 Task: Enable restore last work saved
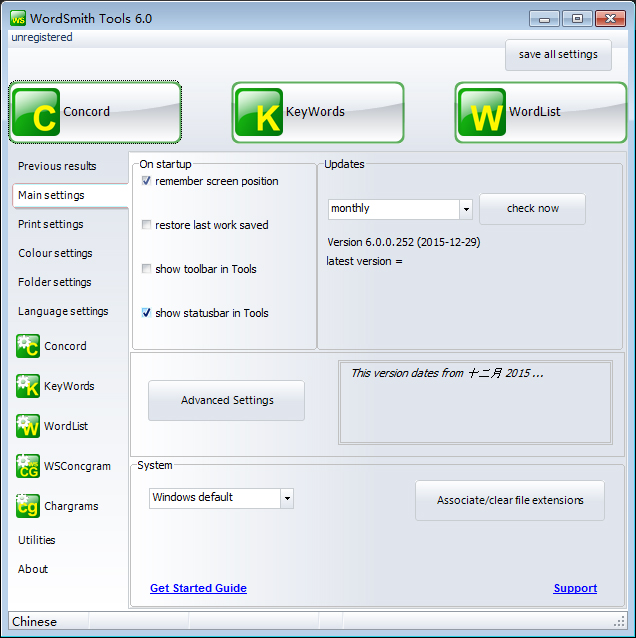(146, 225)
